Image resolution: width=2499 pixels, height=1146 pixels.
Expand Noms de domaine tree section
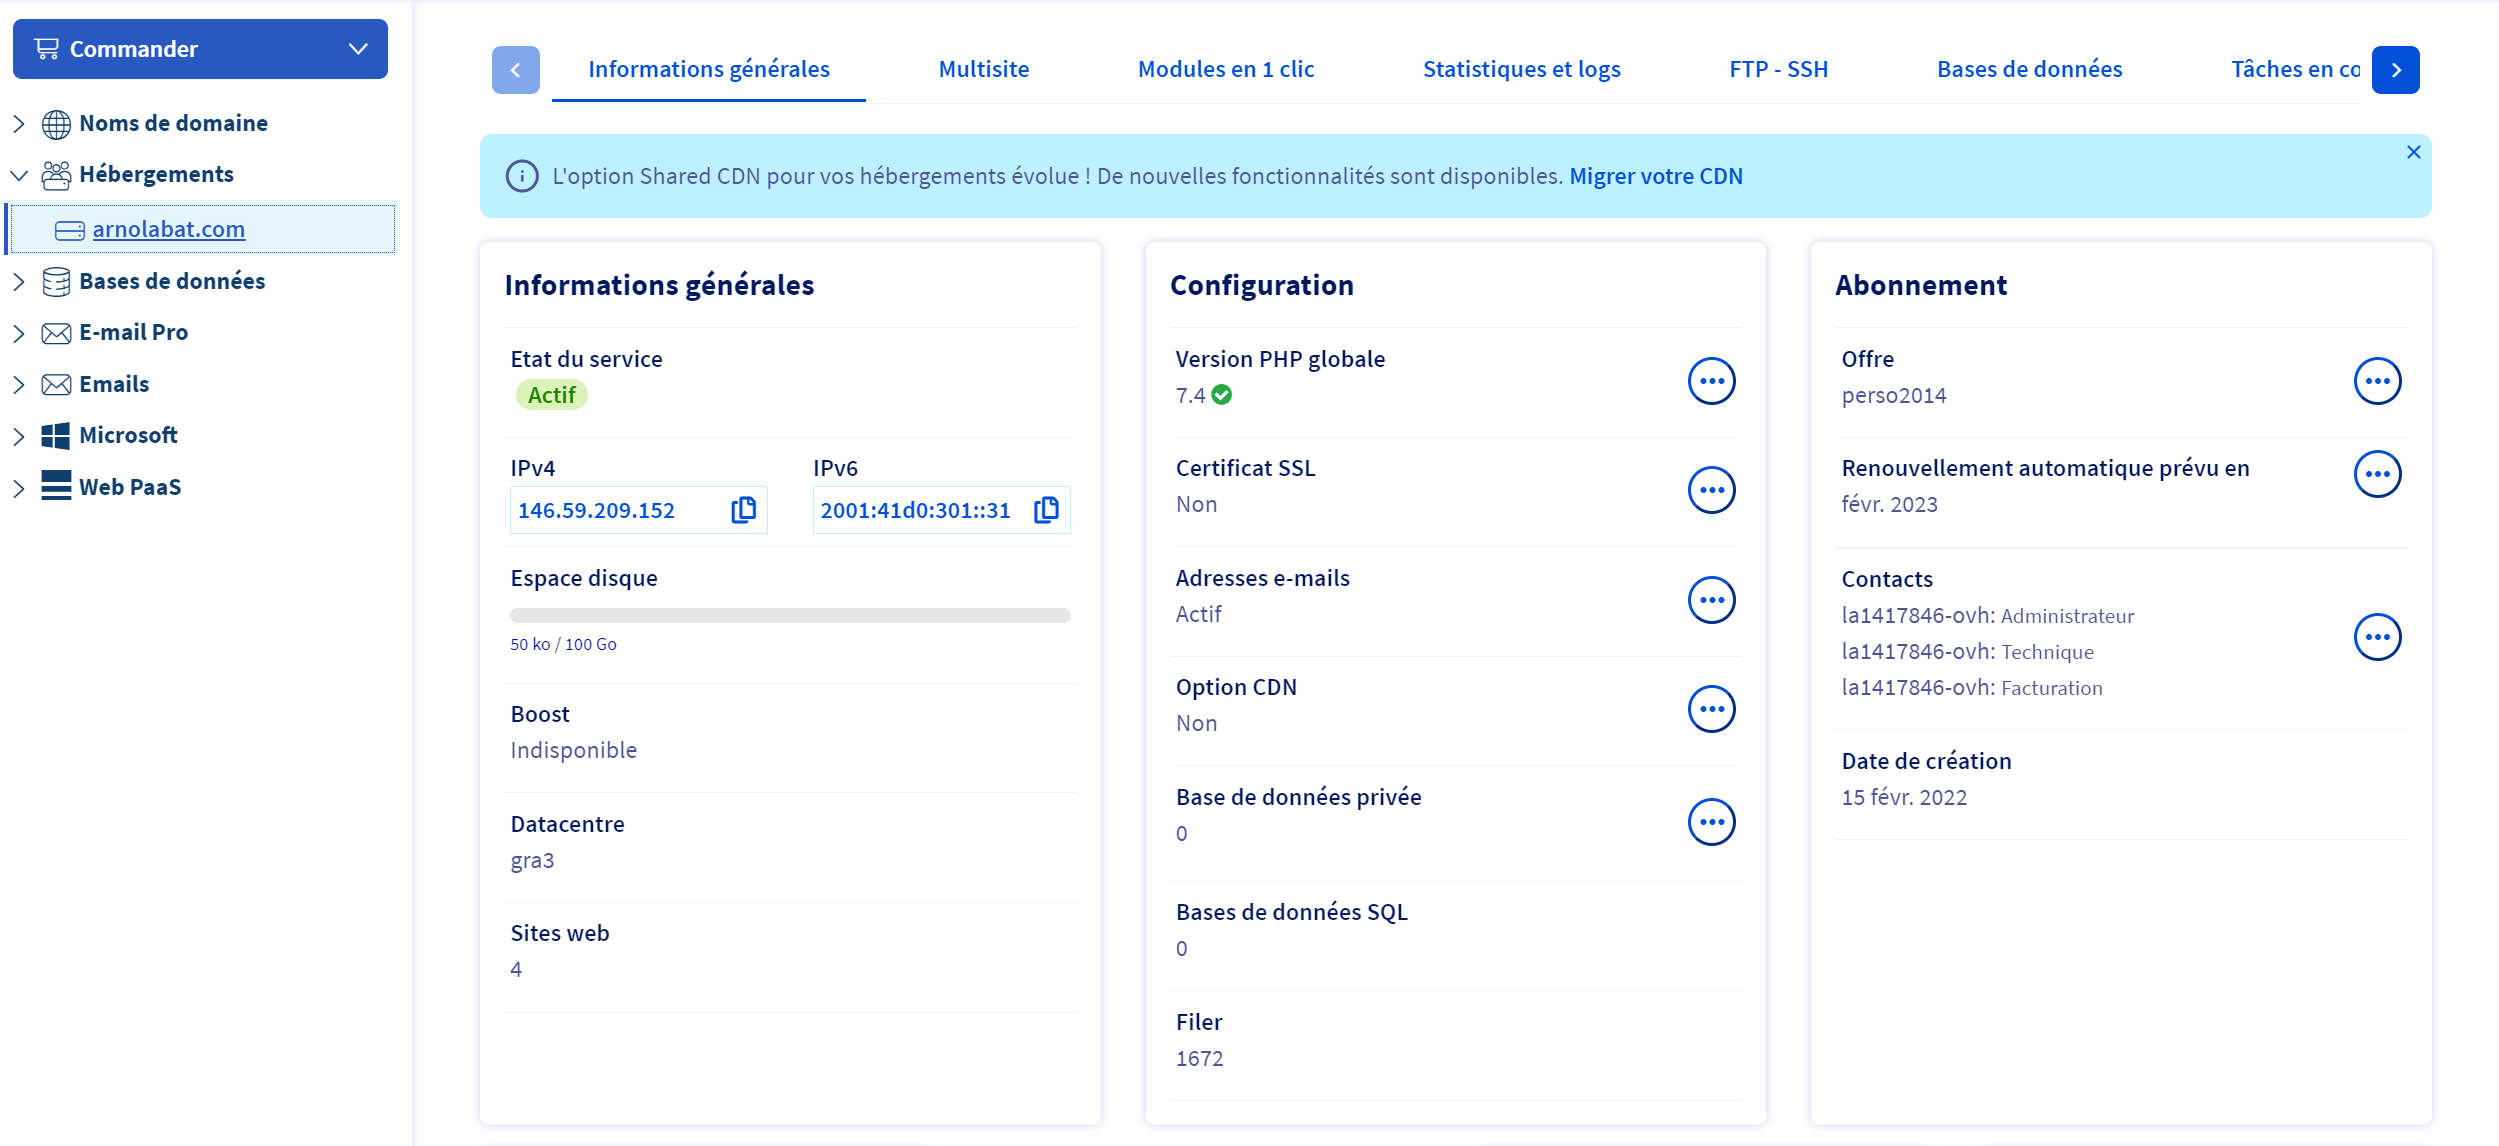pyautogui.click(x=19, y=123)
